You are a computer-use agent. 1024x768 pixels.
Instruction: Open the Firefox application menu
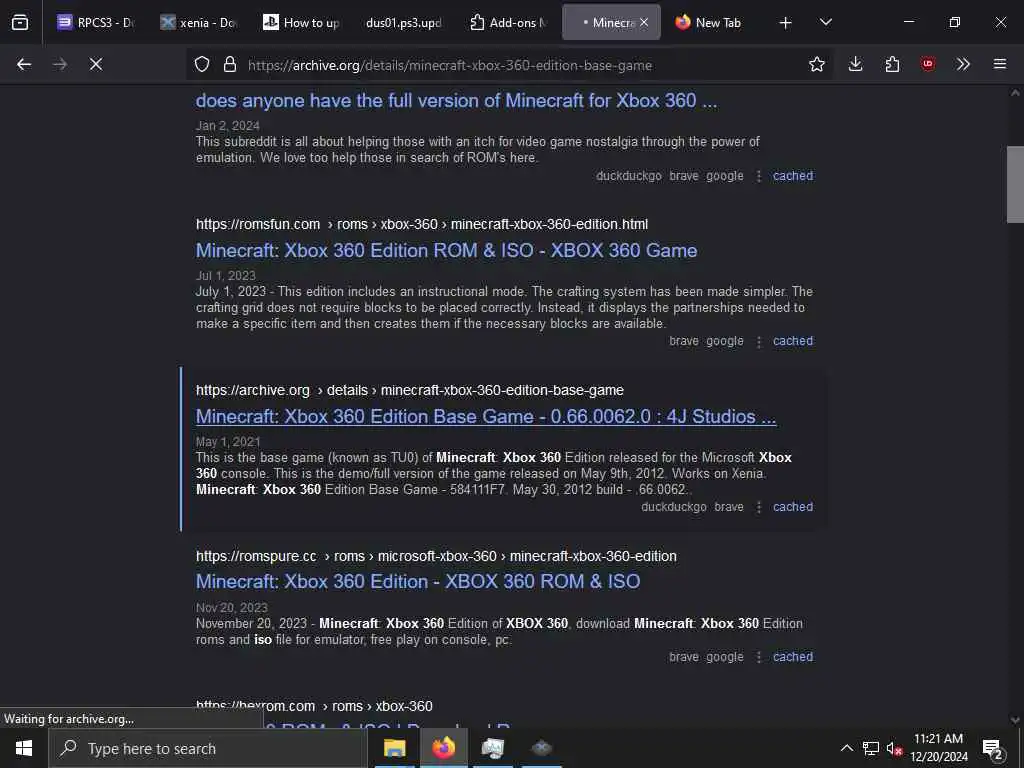pos(1000,64)
